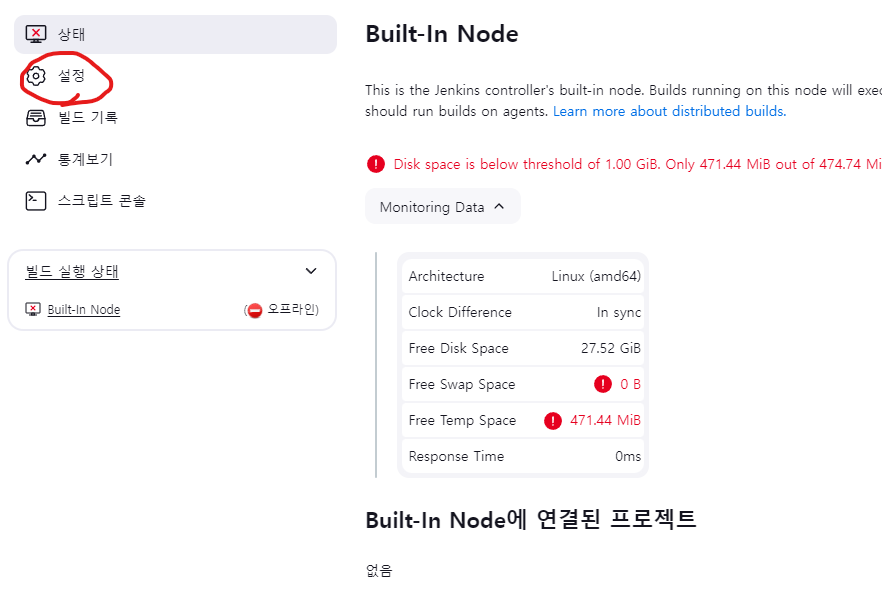Collapse the 빌드 실행 상태 panel with the chevron
The height and width of the screenshot is (601, 882).
point(310,271)
